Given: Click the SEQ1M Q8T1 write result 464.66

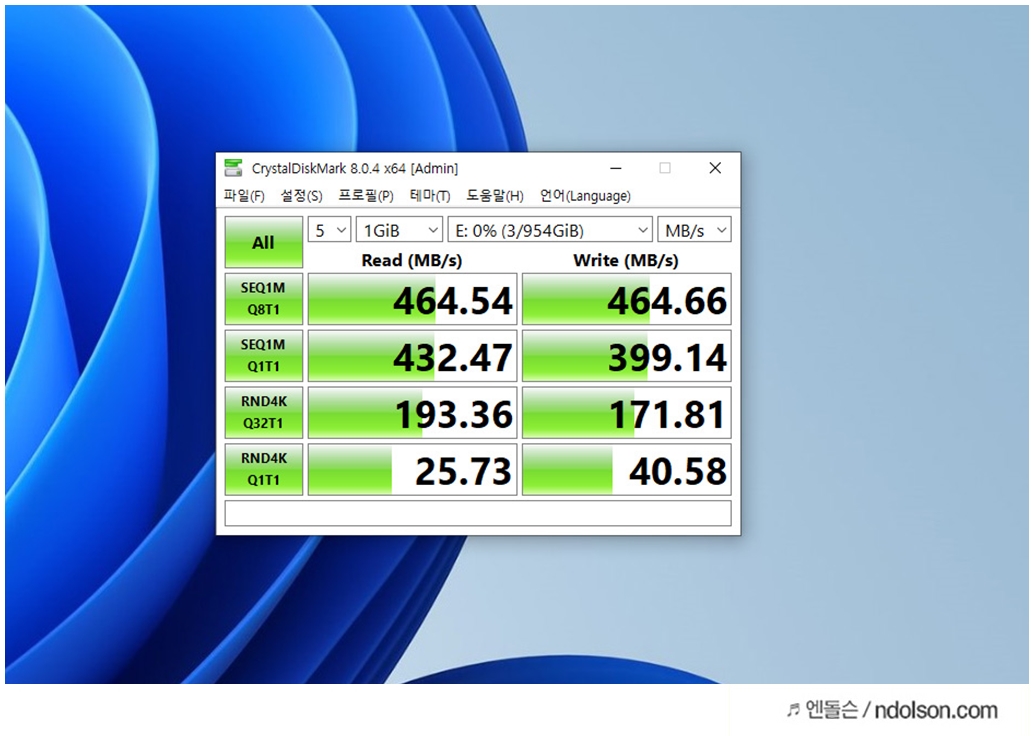Looking at the screenshot, I should click(x=626, y=299).
